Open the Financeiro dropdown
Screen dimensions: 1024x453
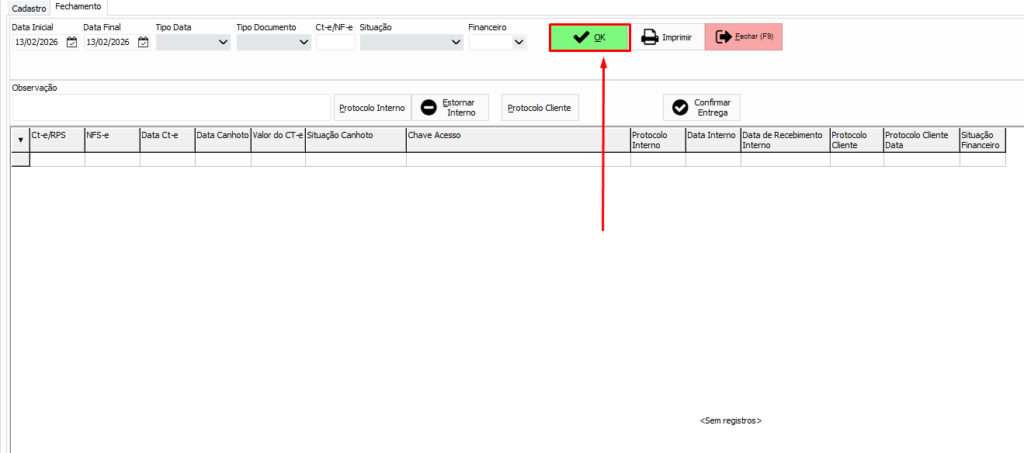point(518,42)
